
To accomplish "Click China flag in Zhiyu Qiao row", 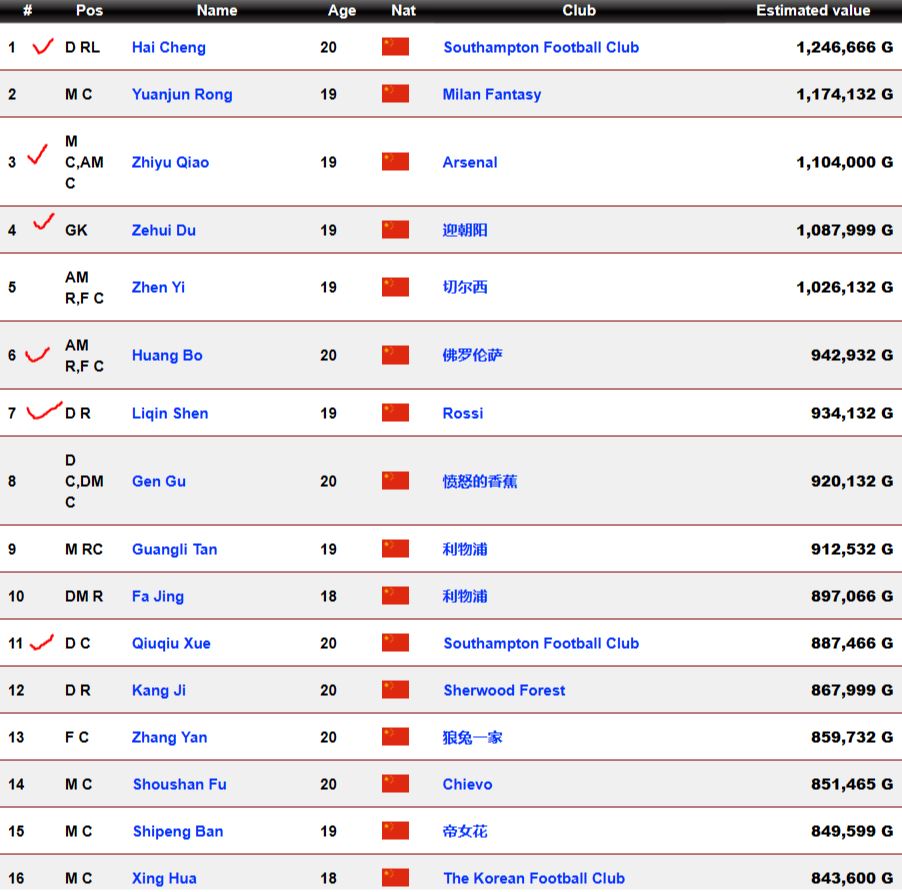I will 395,162.
